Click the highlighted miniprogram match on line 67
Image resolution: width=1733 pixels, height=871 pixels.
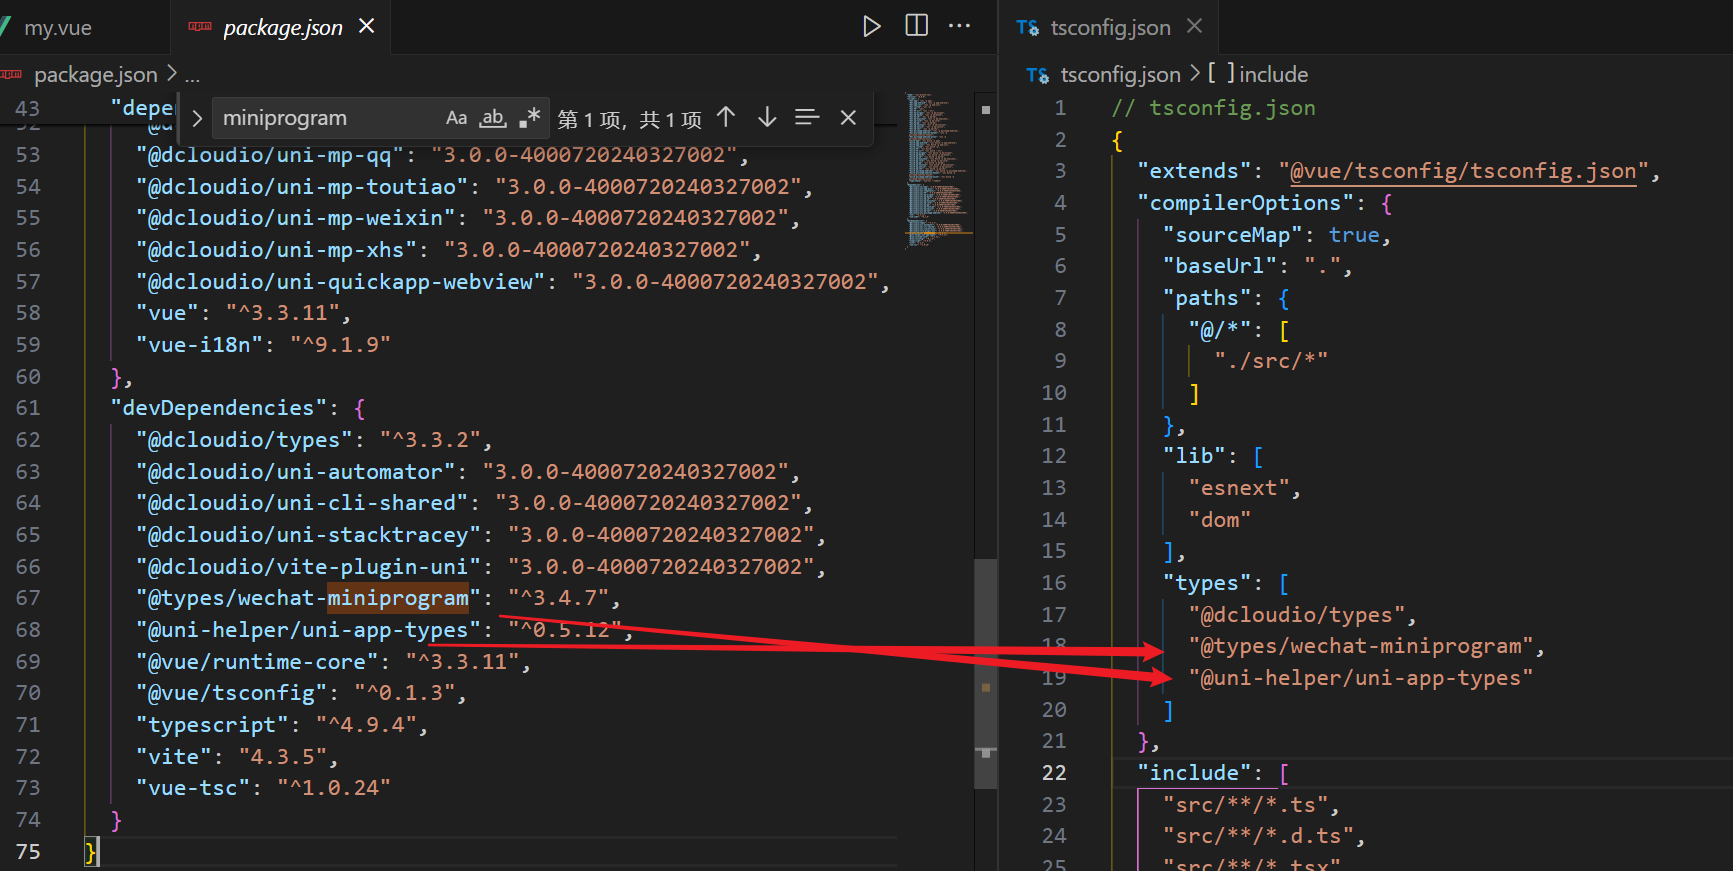tap(398, 598)
